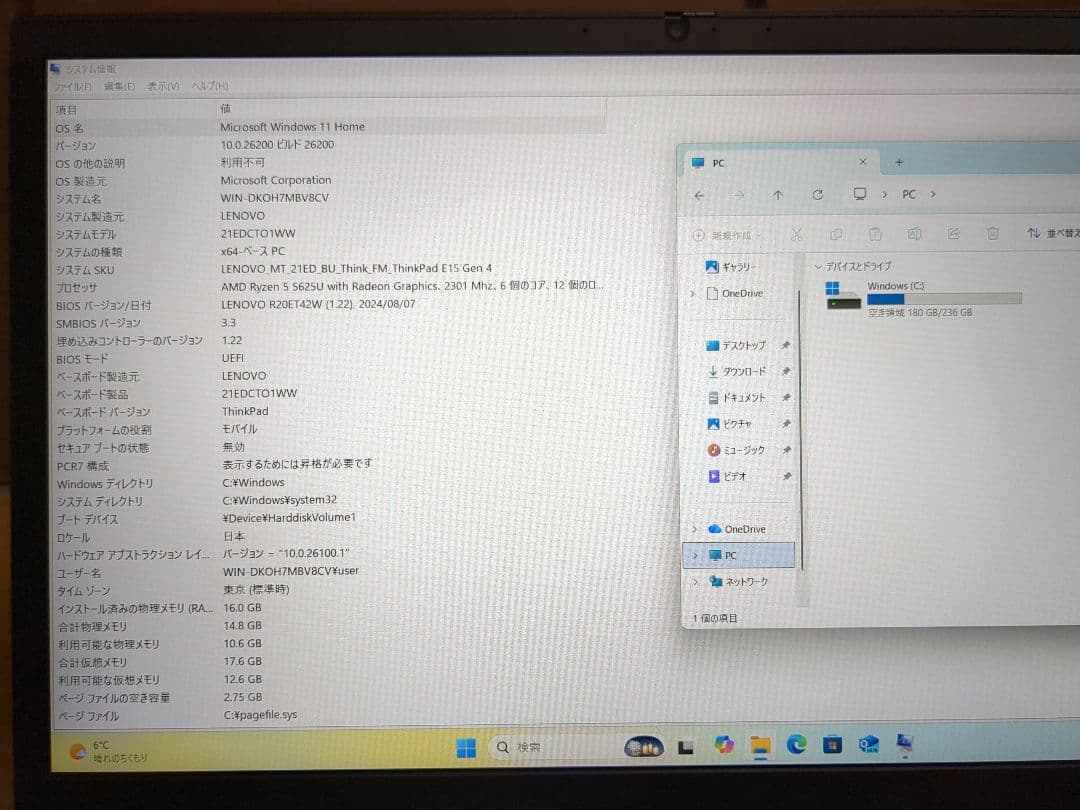Open ミュージック in quick access

736,450
